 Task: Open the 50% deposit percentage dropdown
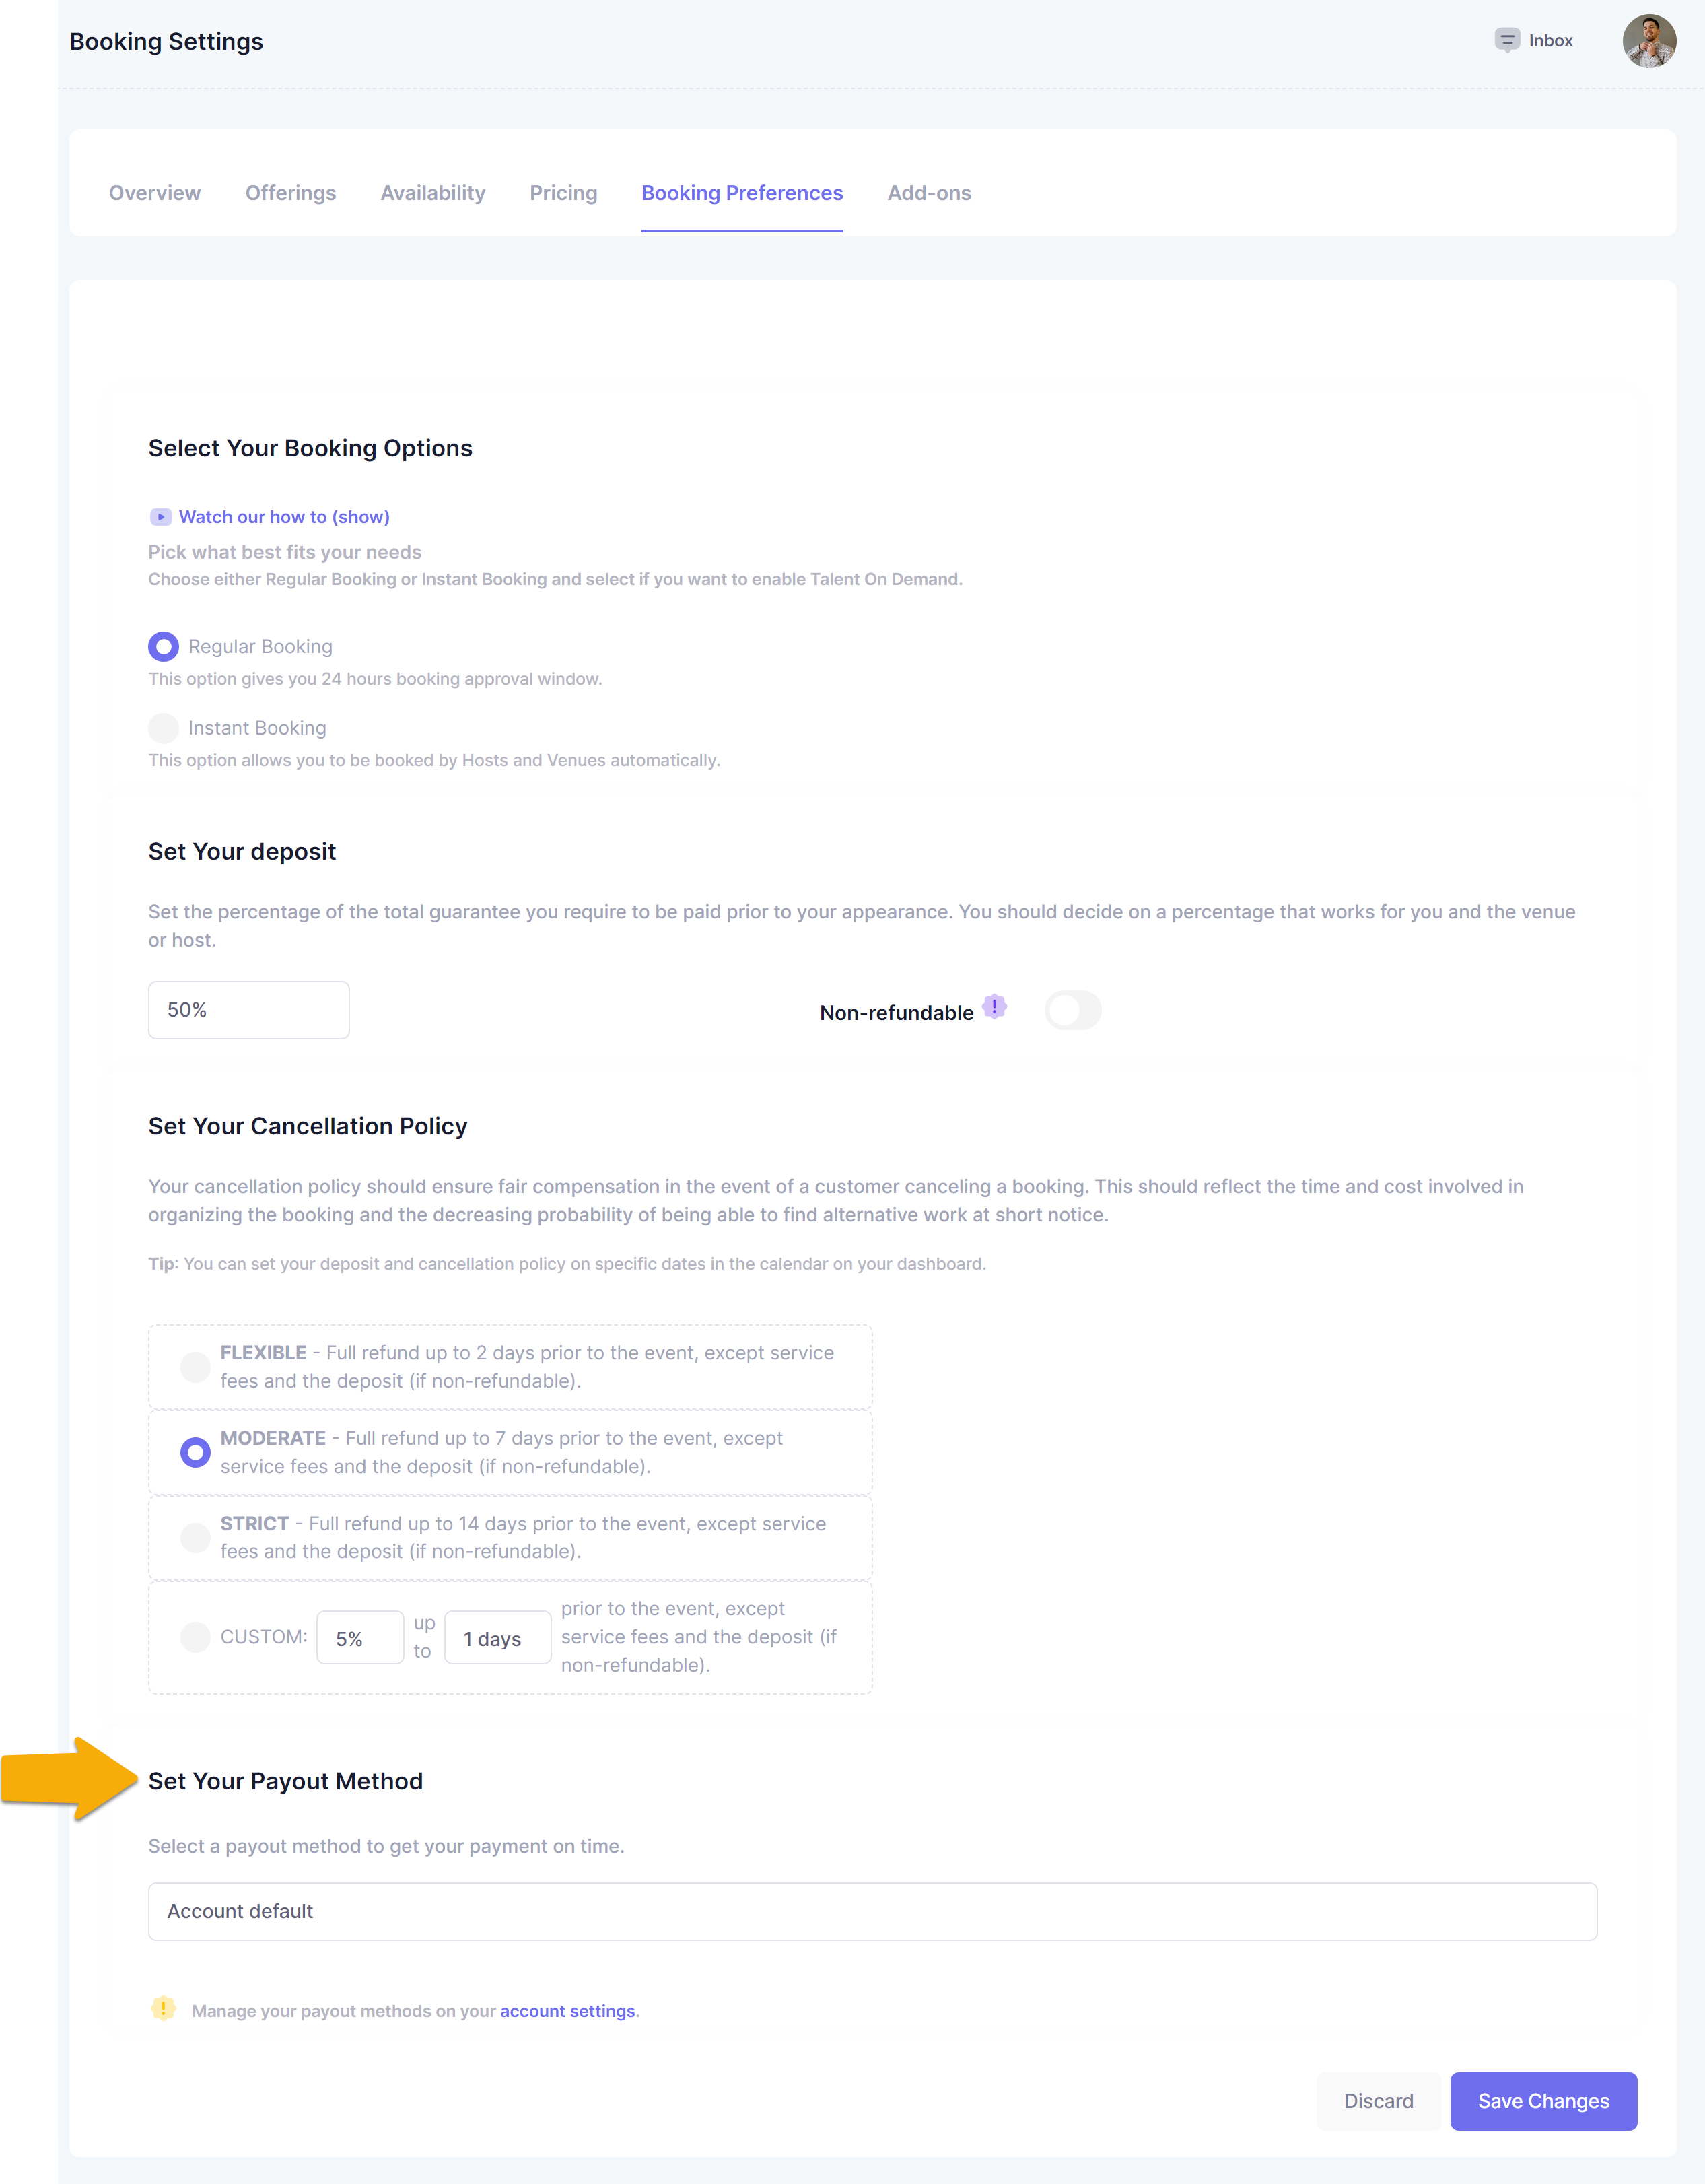tap(248, 1010)
